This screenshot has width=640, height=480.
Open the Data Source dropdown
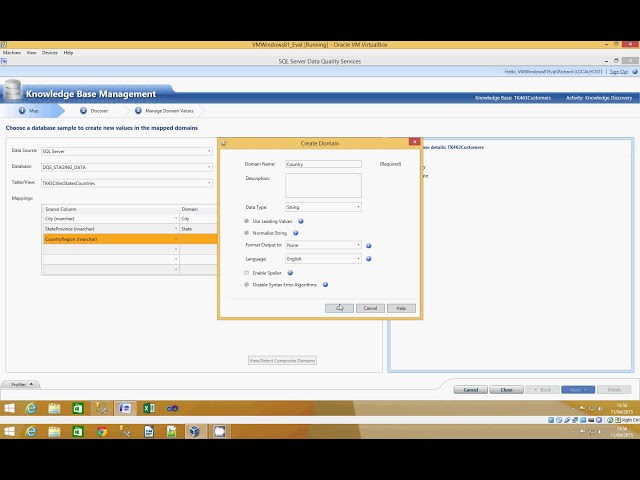[127, 151]
